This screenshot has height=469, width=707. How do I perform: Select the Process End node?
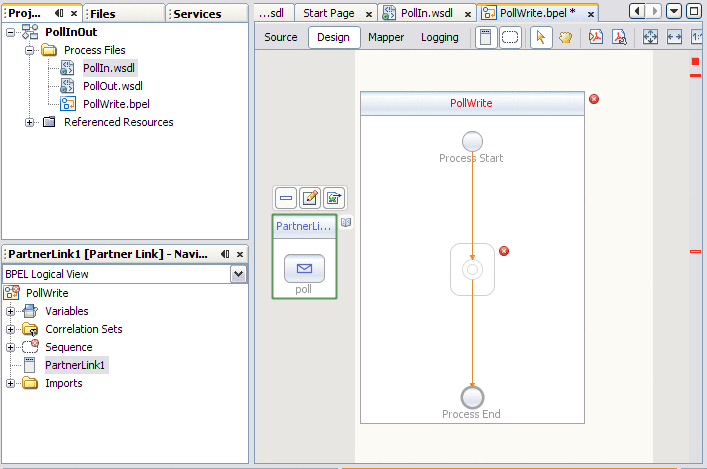click(x=473, y=397)
